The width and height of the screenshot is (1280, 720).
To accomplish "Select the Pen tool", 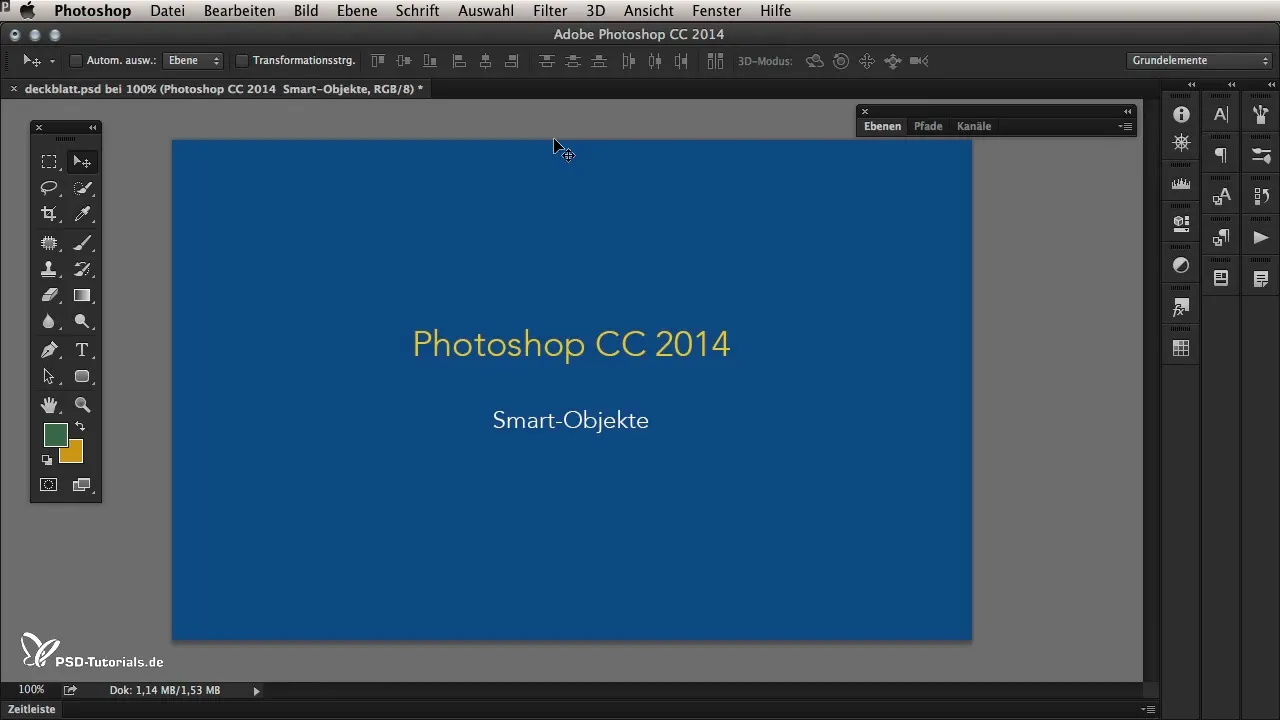I will (48, 350).
